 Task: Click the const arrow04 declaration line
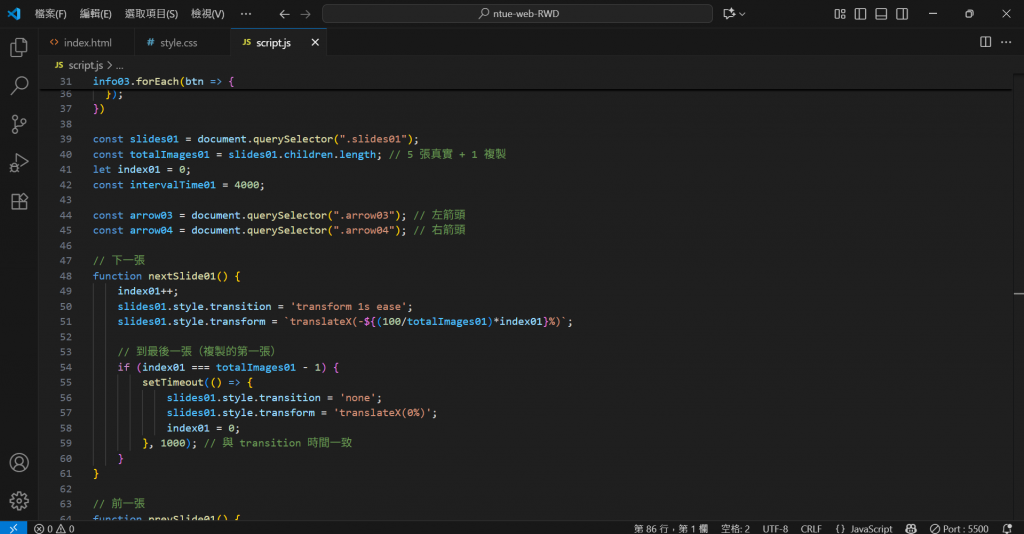coord(279,230)
